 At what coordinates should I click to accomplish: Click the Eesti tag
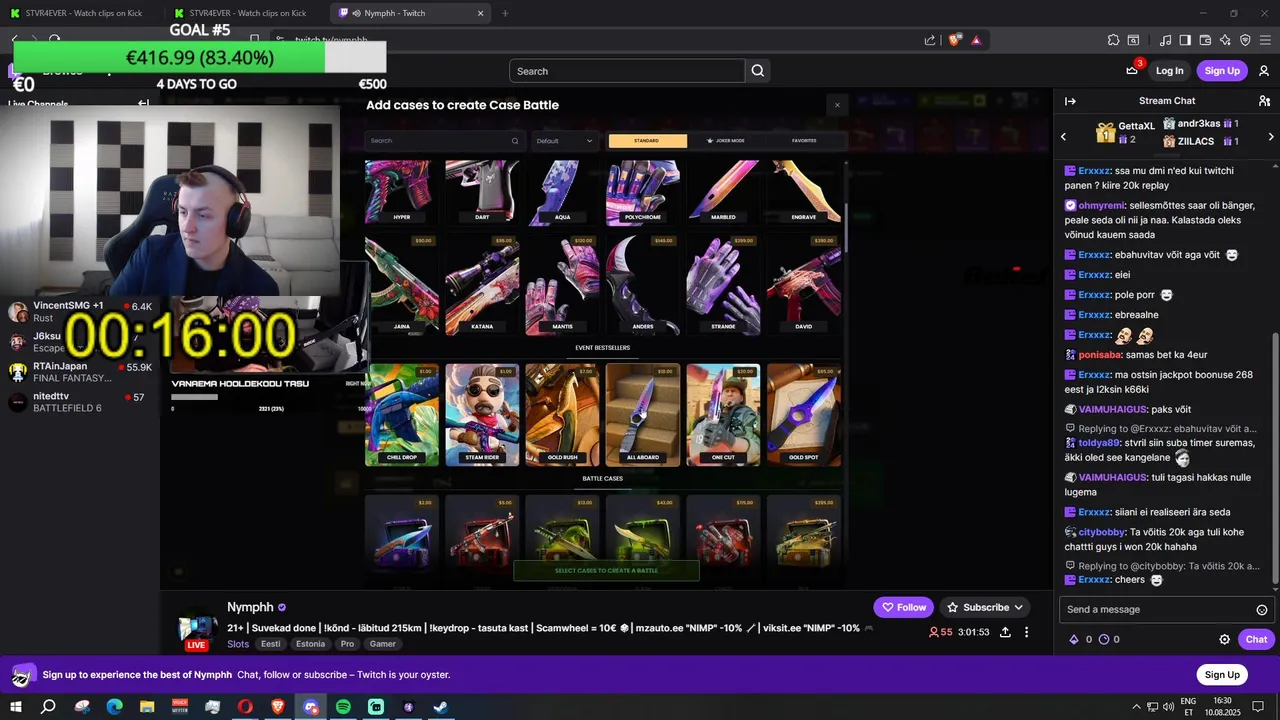[x=271, y=644]
